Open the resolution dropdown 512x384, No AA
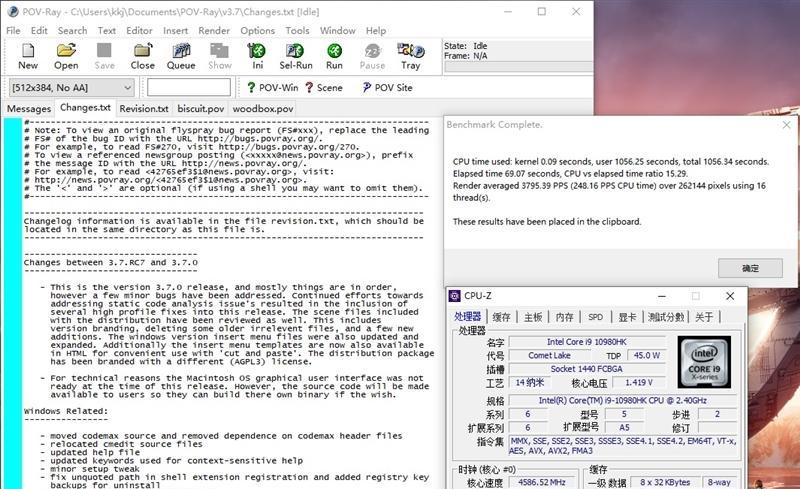The width and height of the screenshot is (800, 489). coord(72,88)
